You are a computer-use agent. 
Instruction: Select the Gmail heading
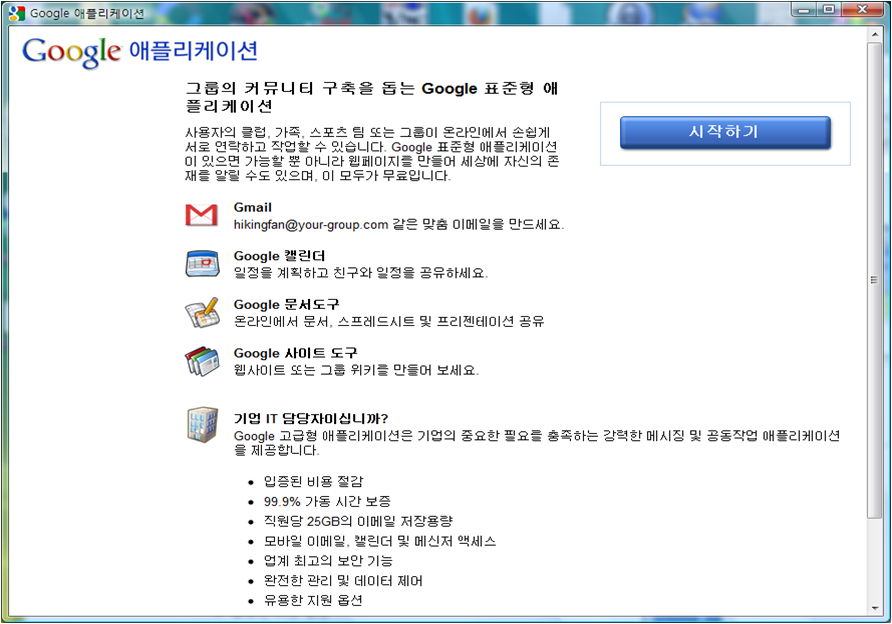(x=253, y=208)
